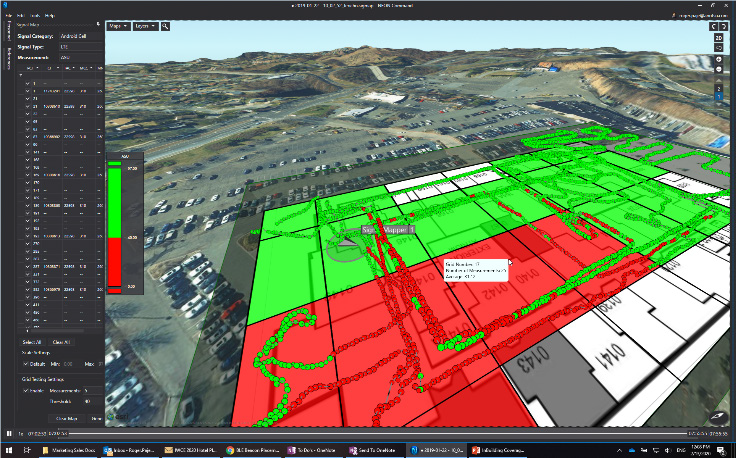This screenshot has height=458, width=736.
Task: Switch to the To Do OneNote taskbar item
Action: click(x=314, y=450)
